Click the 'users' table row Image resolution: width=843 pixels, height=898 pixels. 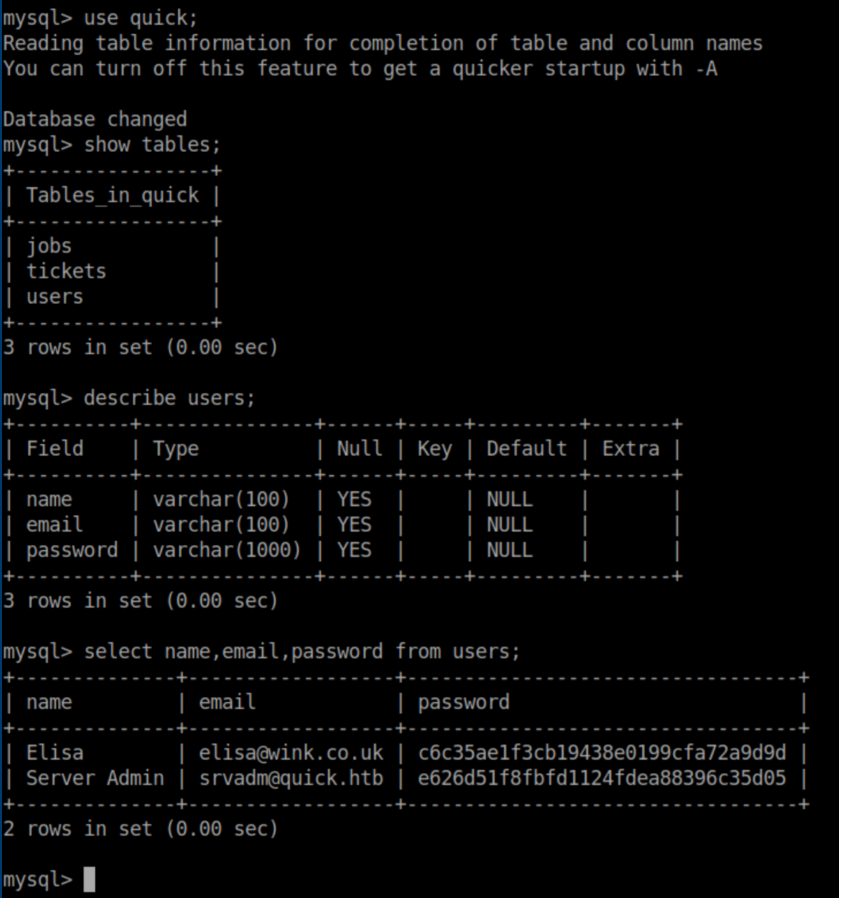click(x=55, y=297)
